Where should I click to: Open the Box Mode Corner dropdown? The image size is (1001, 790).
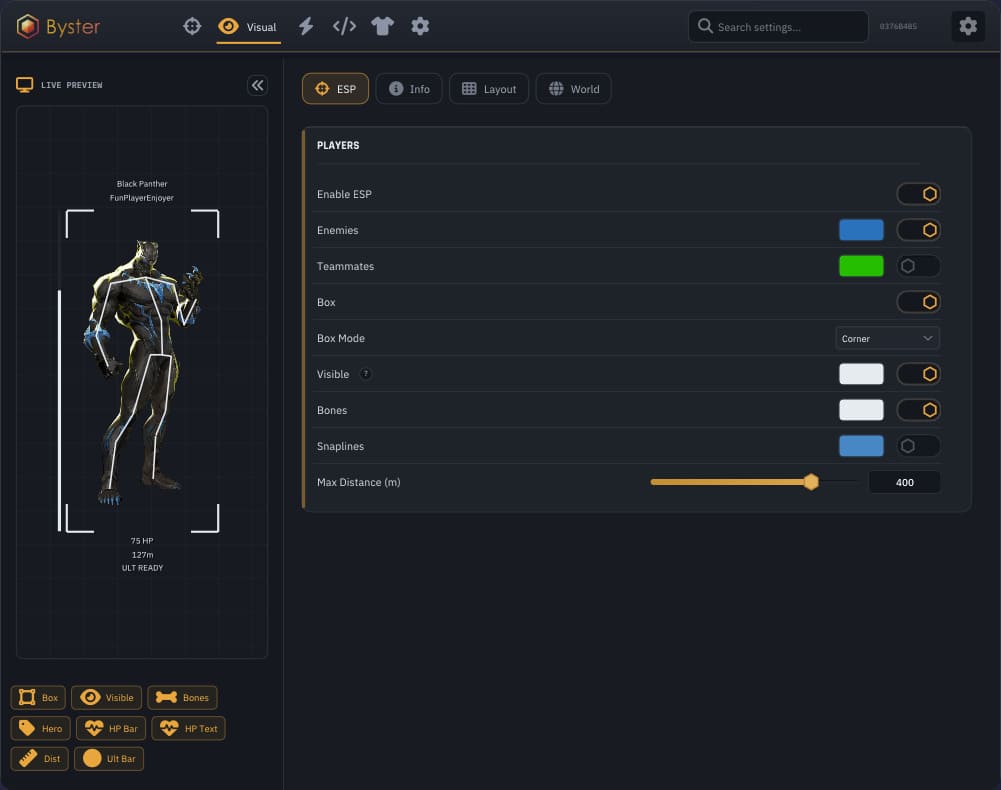point(887,338)
